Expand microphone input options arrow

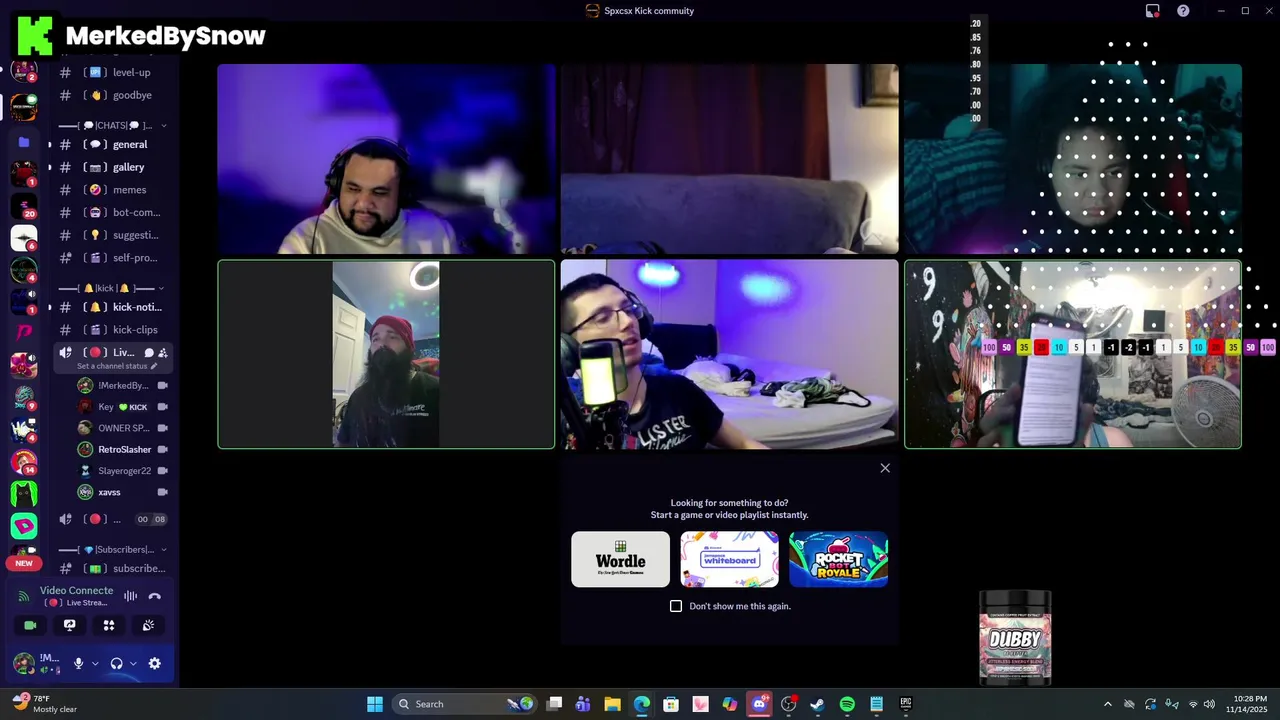95,663
